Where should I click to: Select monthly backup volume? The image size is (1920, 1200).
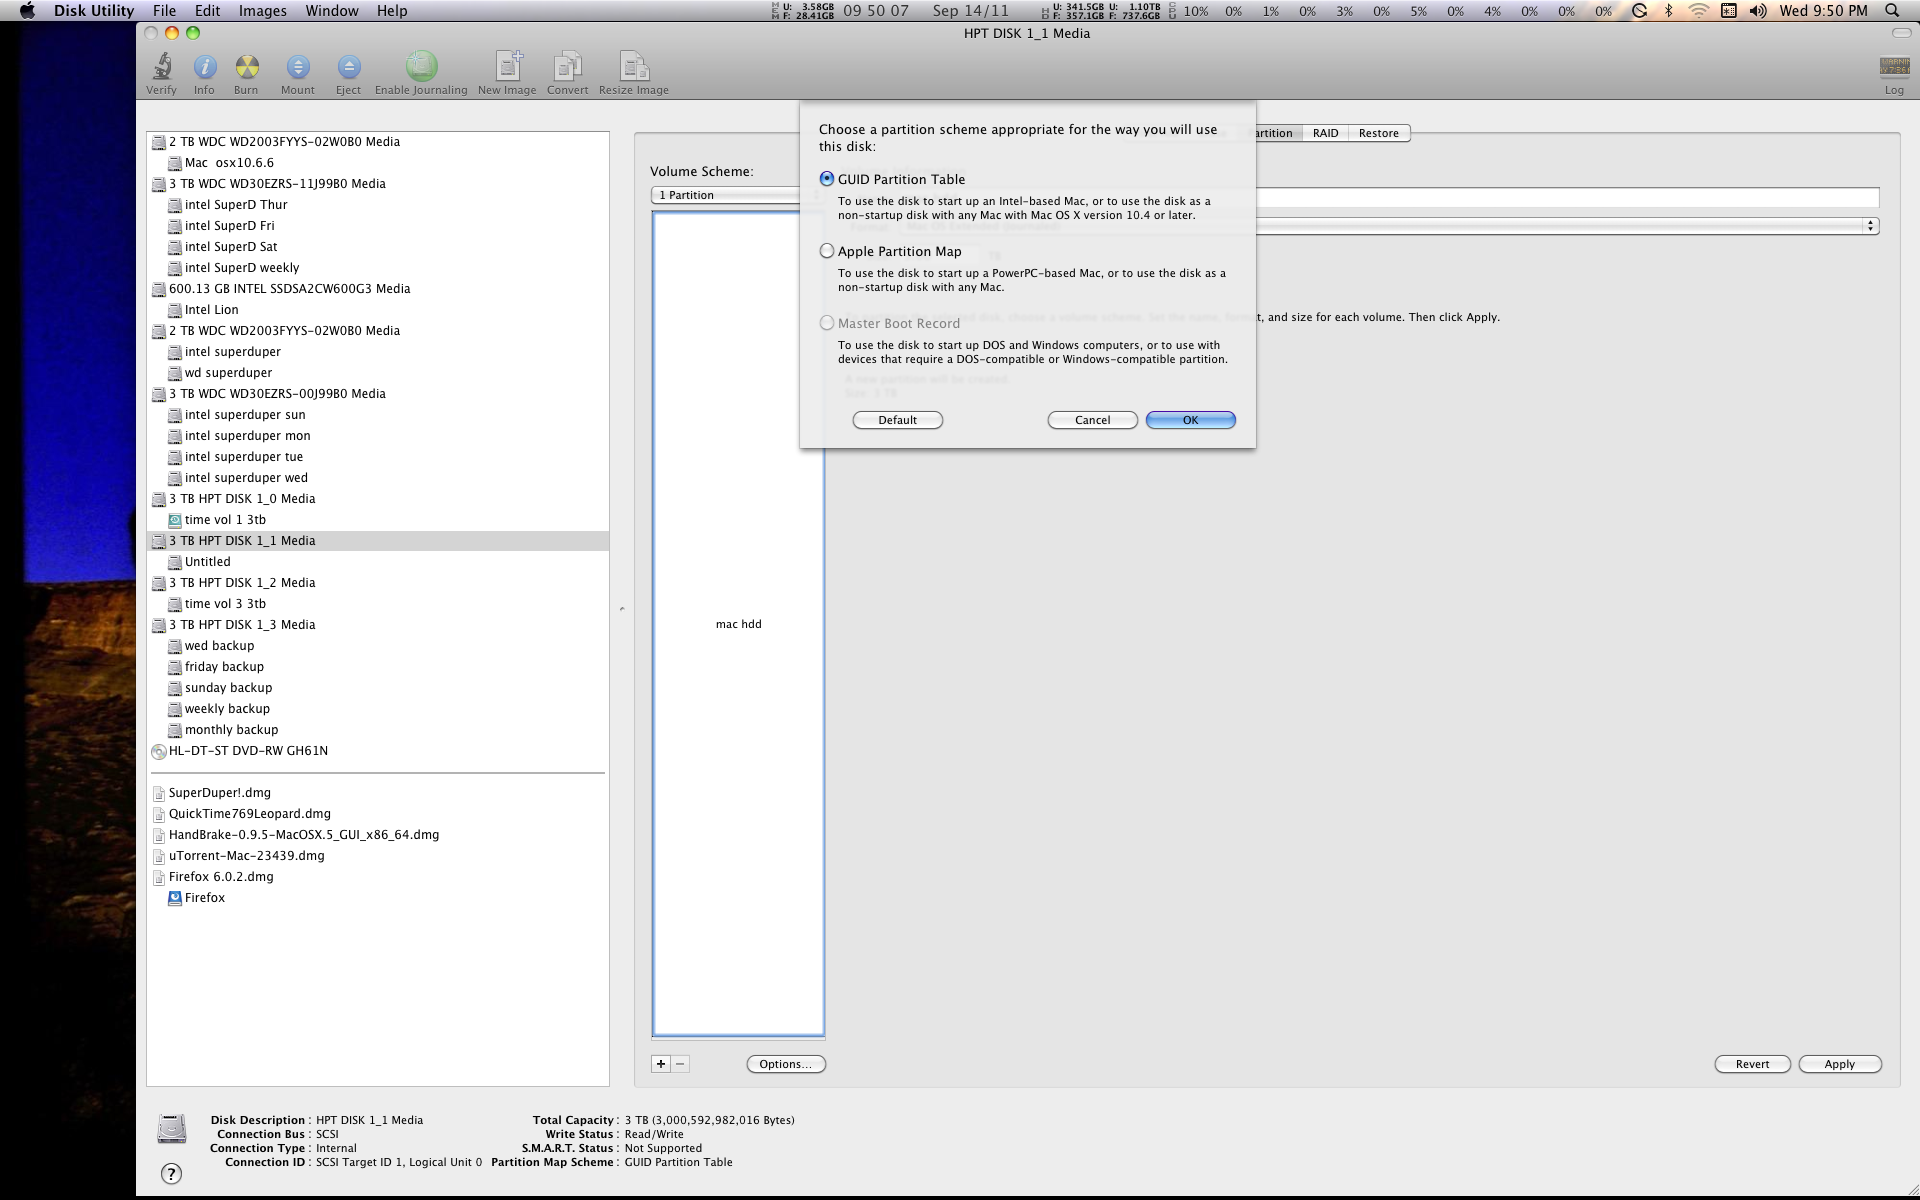[x=231, y=730]
